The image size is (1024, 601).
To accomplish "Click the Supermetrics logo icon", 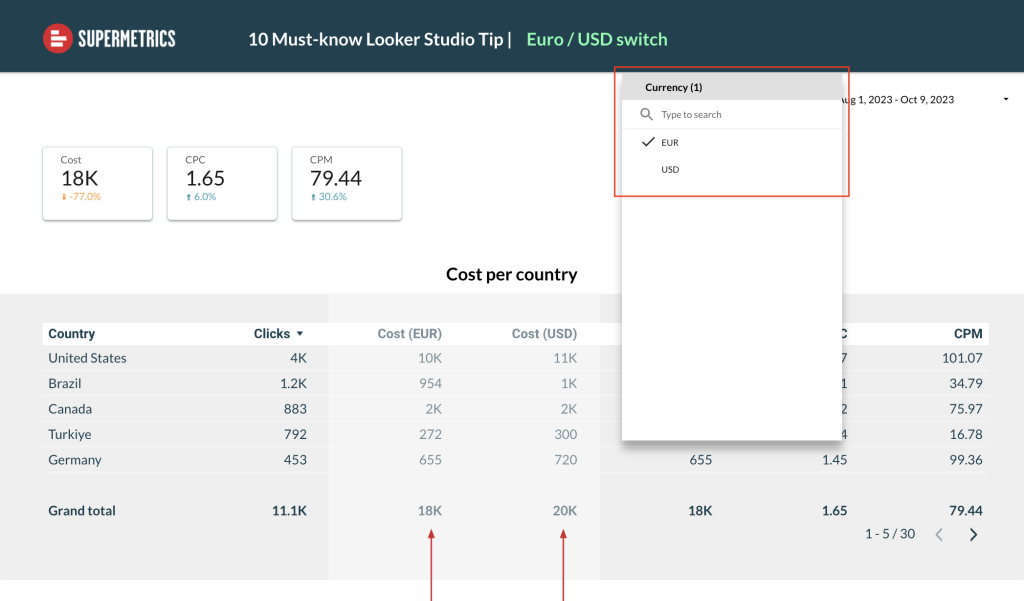I will point(57,39).
